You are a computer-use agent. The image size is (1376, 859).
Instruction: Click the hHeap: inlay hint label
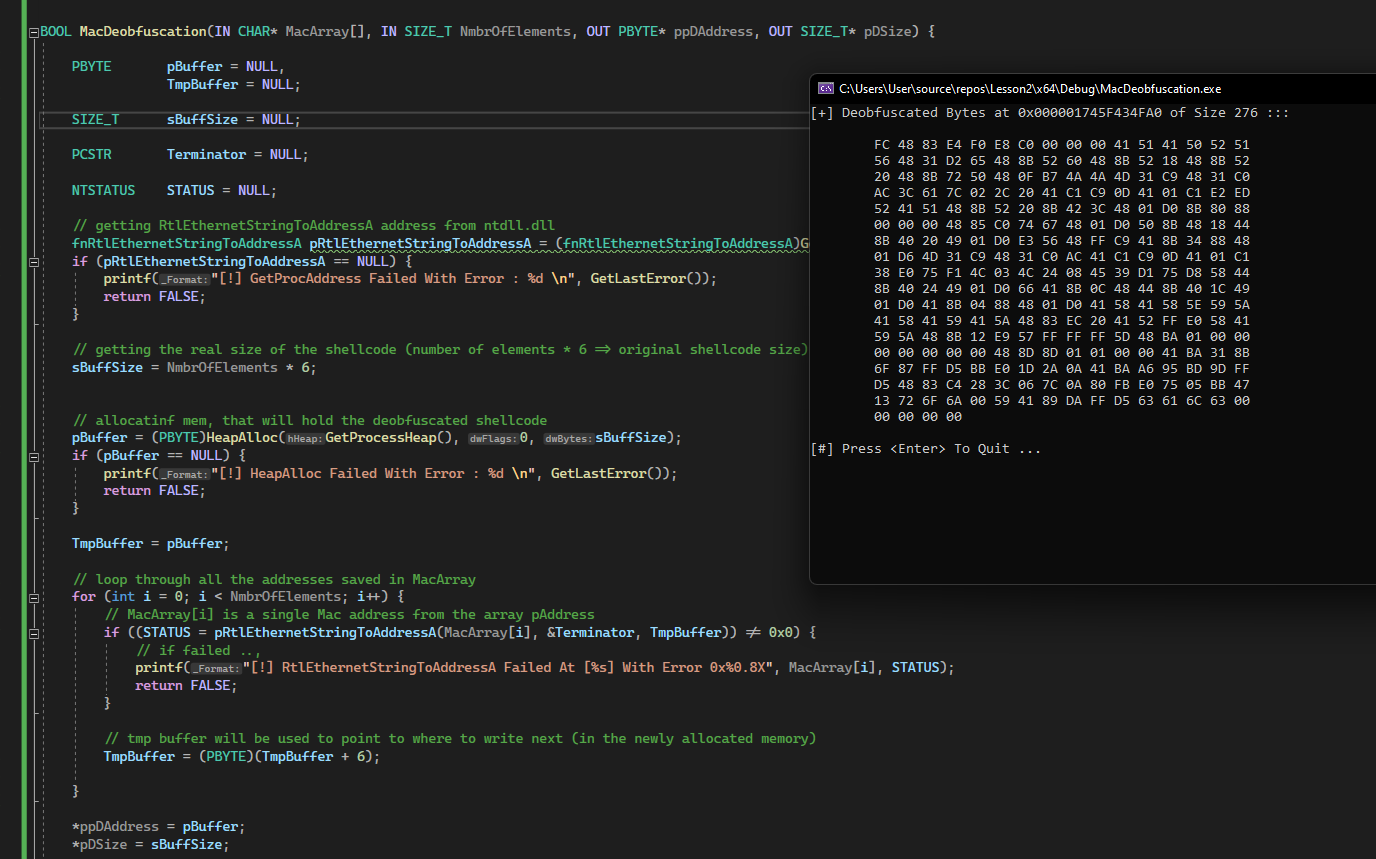304,439
